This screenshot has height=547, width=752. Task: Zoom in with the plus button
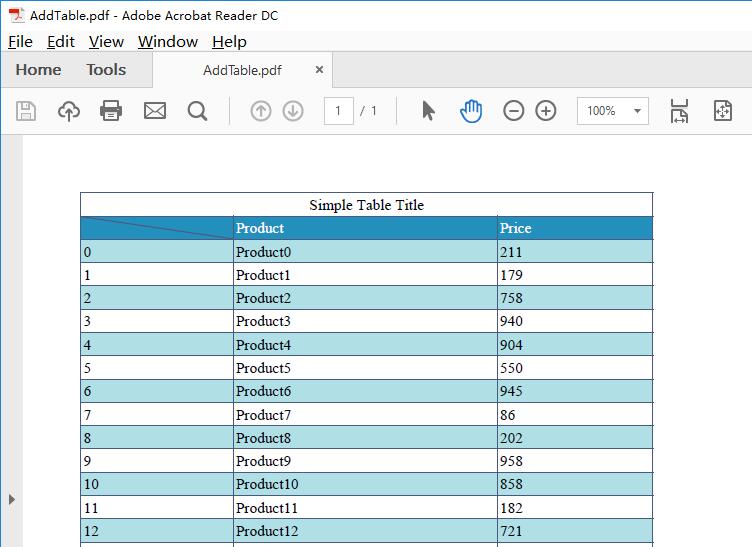tap(546, 111)
